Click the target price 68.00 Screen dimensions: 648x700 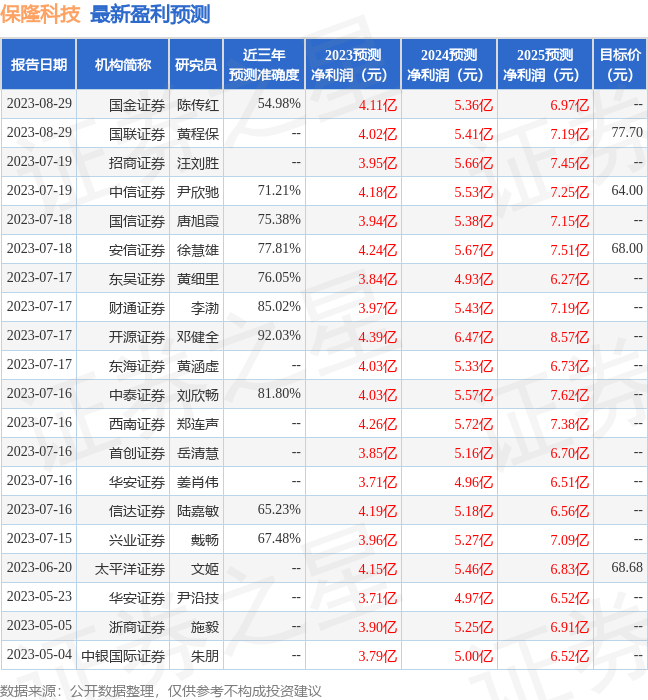(627, 249)
